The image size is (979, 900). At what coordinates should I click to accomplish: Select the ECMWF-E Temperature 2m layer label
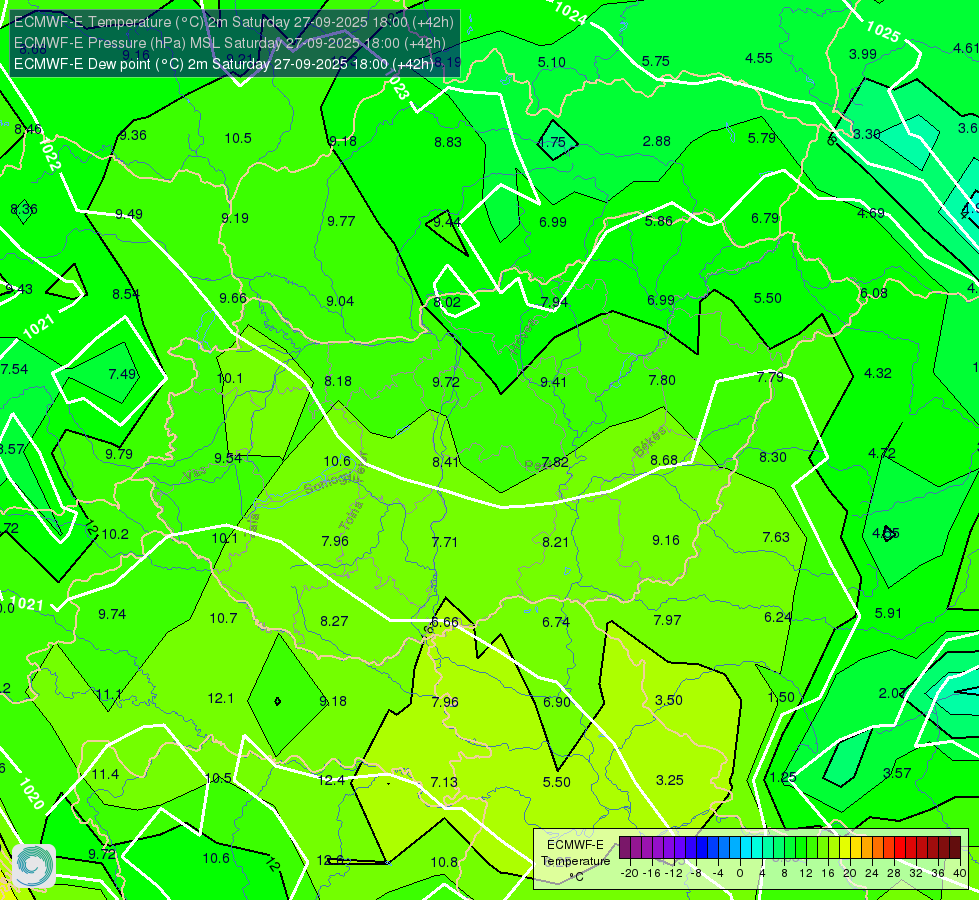pos(234,22)
